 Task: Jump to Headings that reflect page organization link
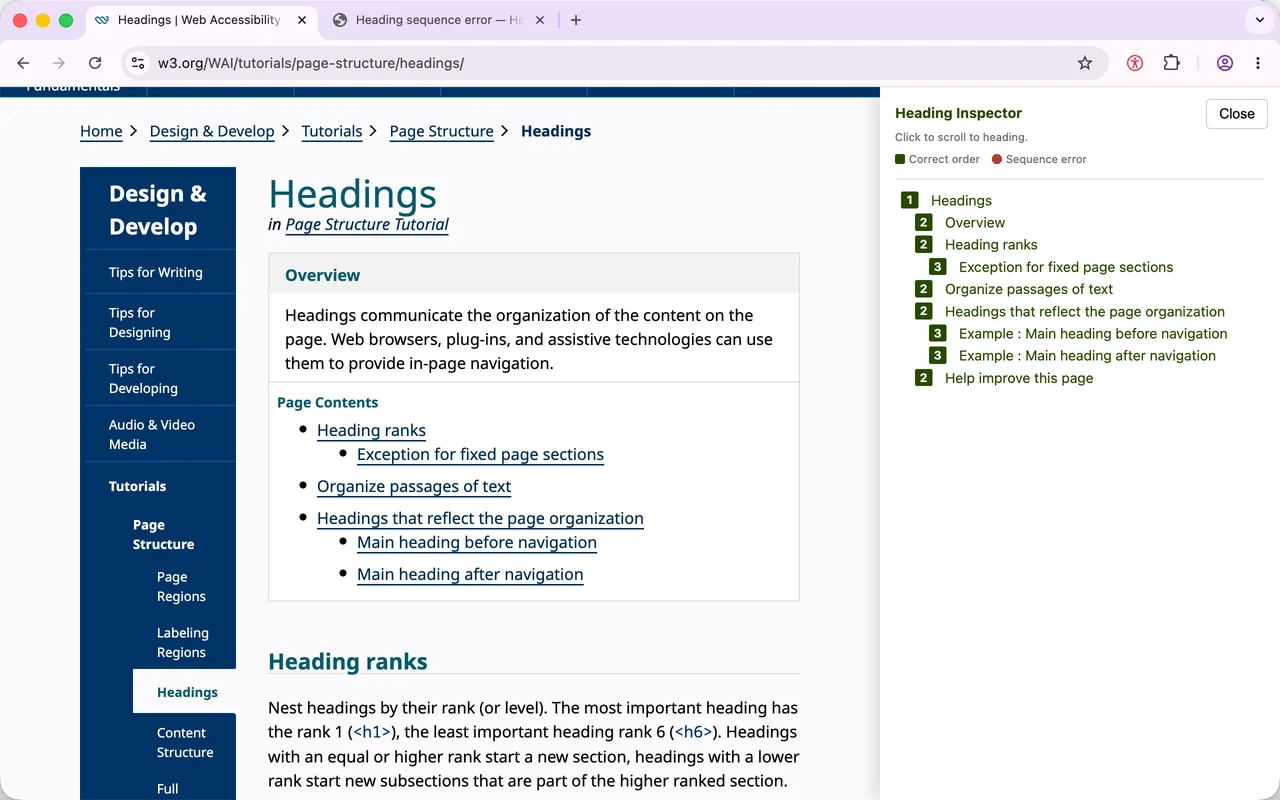[480, 518]
